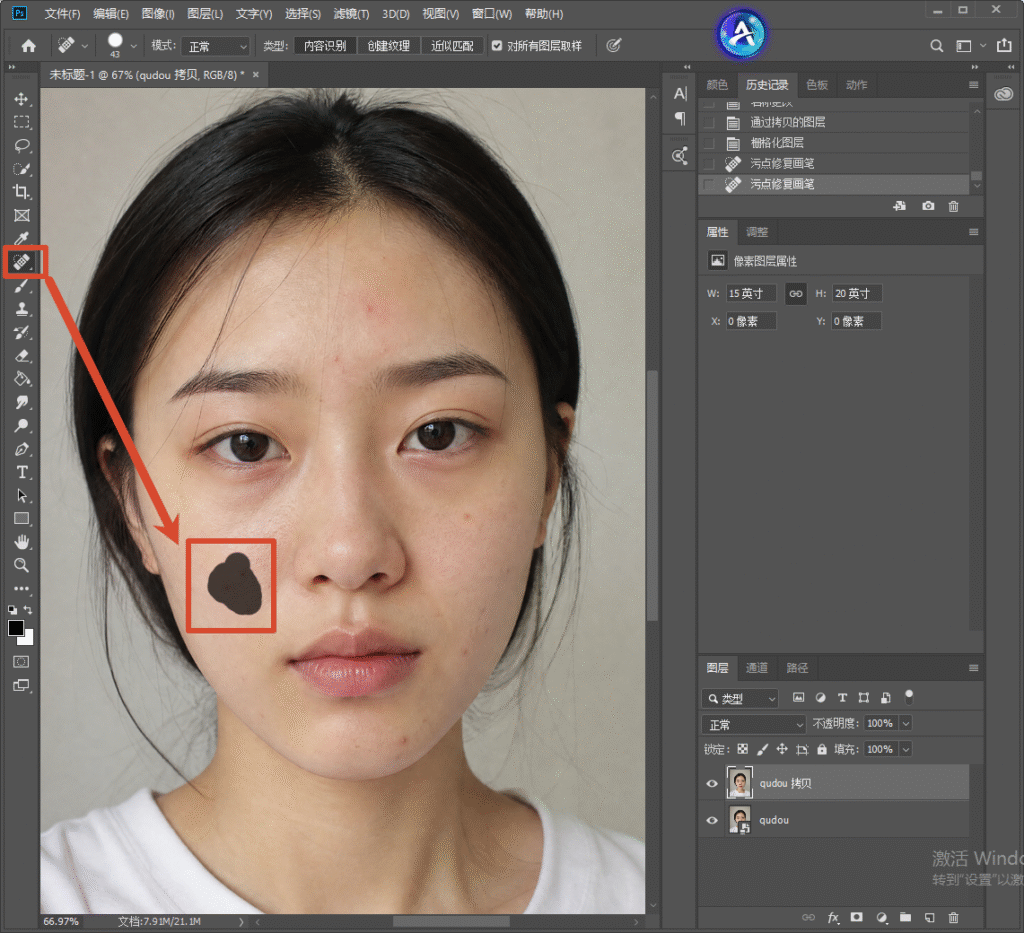Screen dimensions: 1024x933
Task: Select the Quick Selection tool
Action: coord(22,168)
